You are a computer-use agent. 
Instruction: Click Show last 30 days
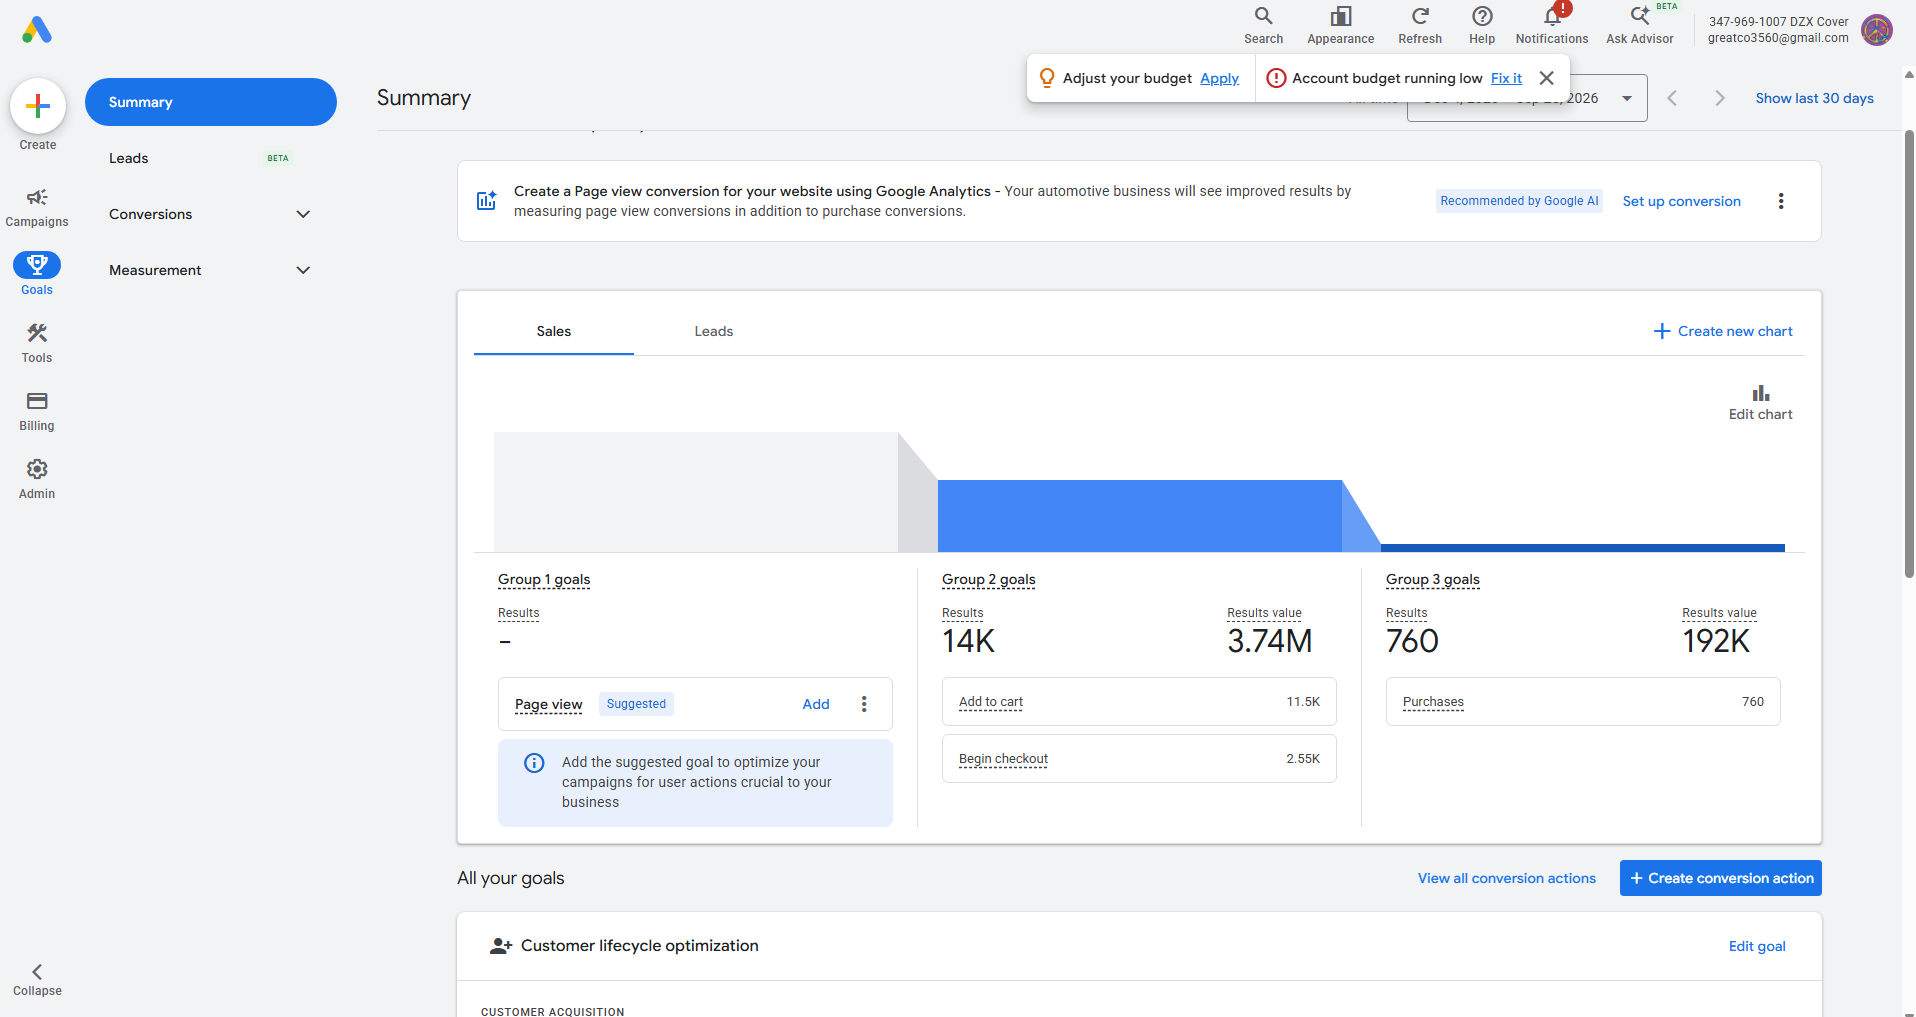(x=1814, y=98)
